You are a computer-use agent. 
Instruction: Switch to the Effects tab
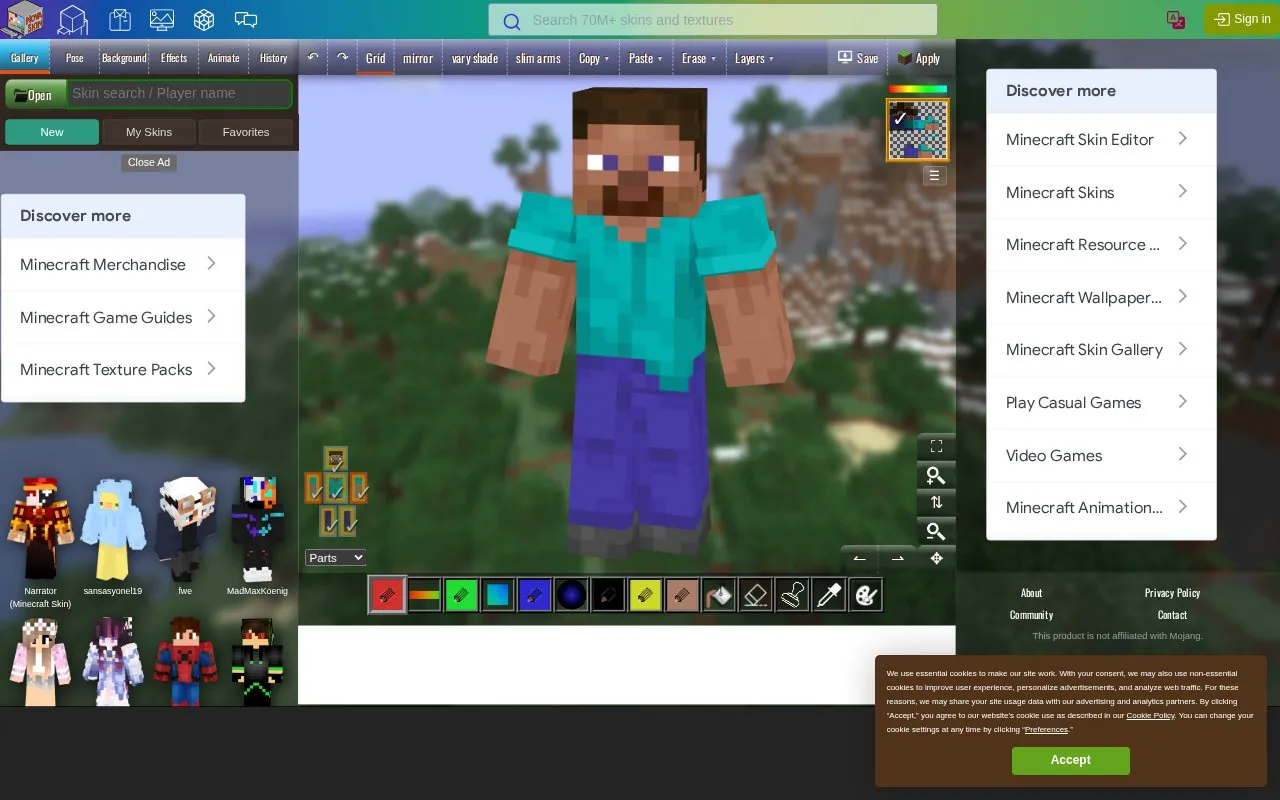pos(174,58)
